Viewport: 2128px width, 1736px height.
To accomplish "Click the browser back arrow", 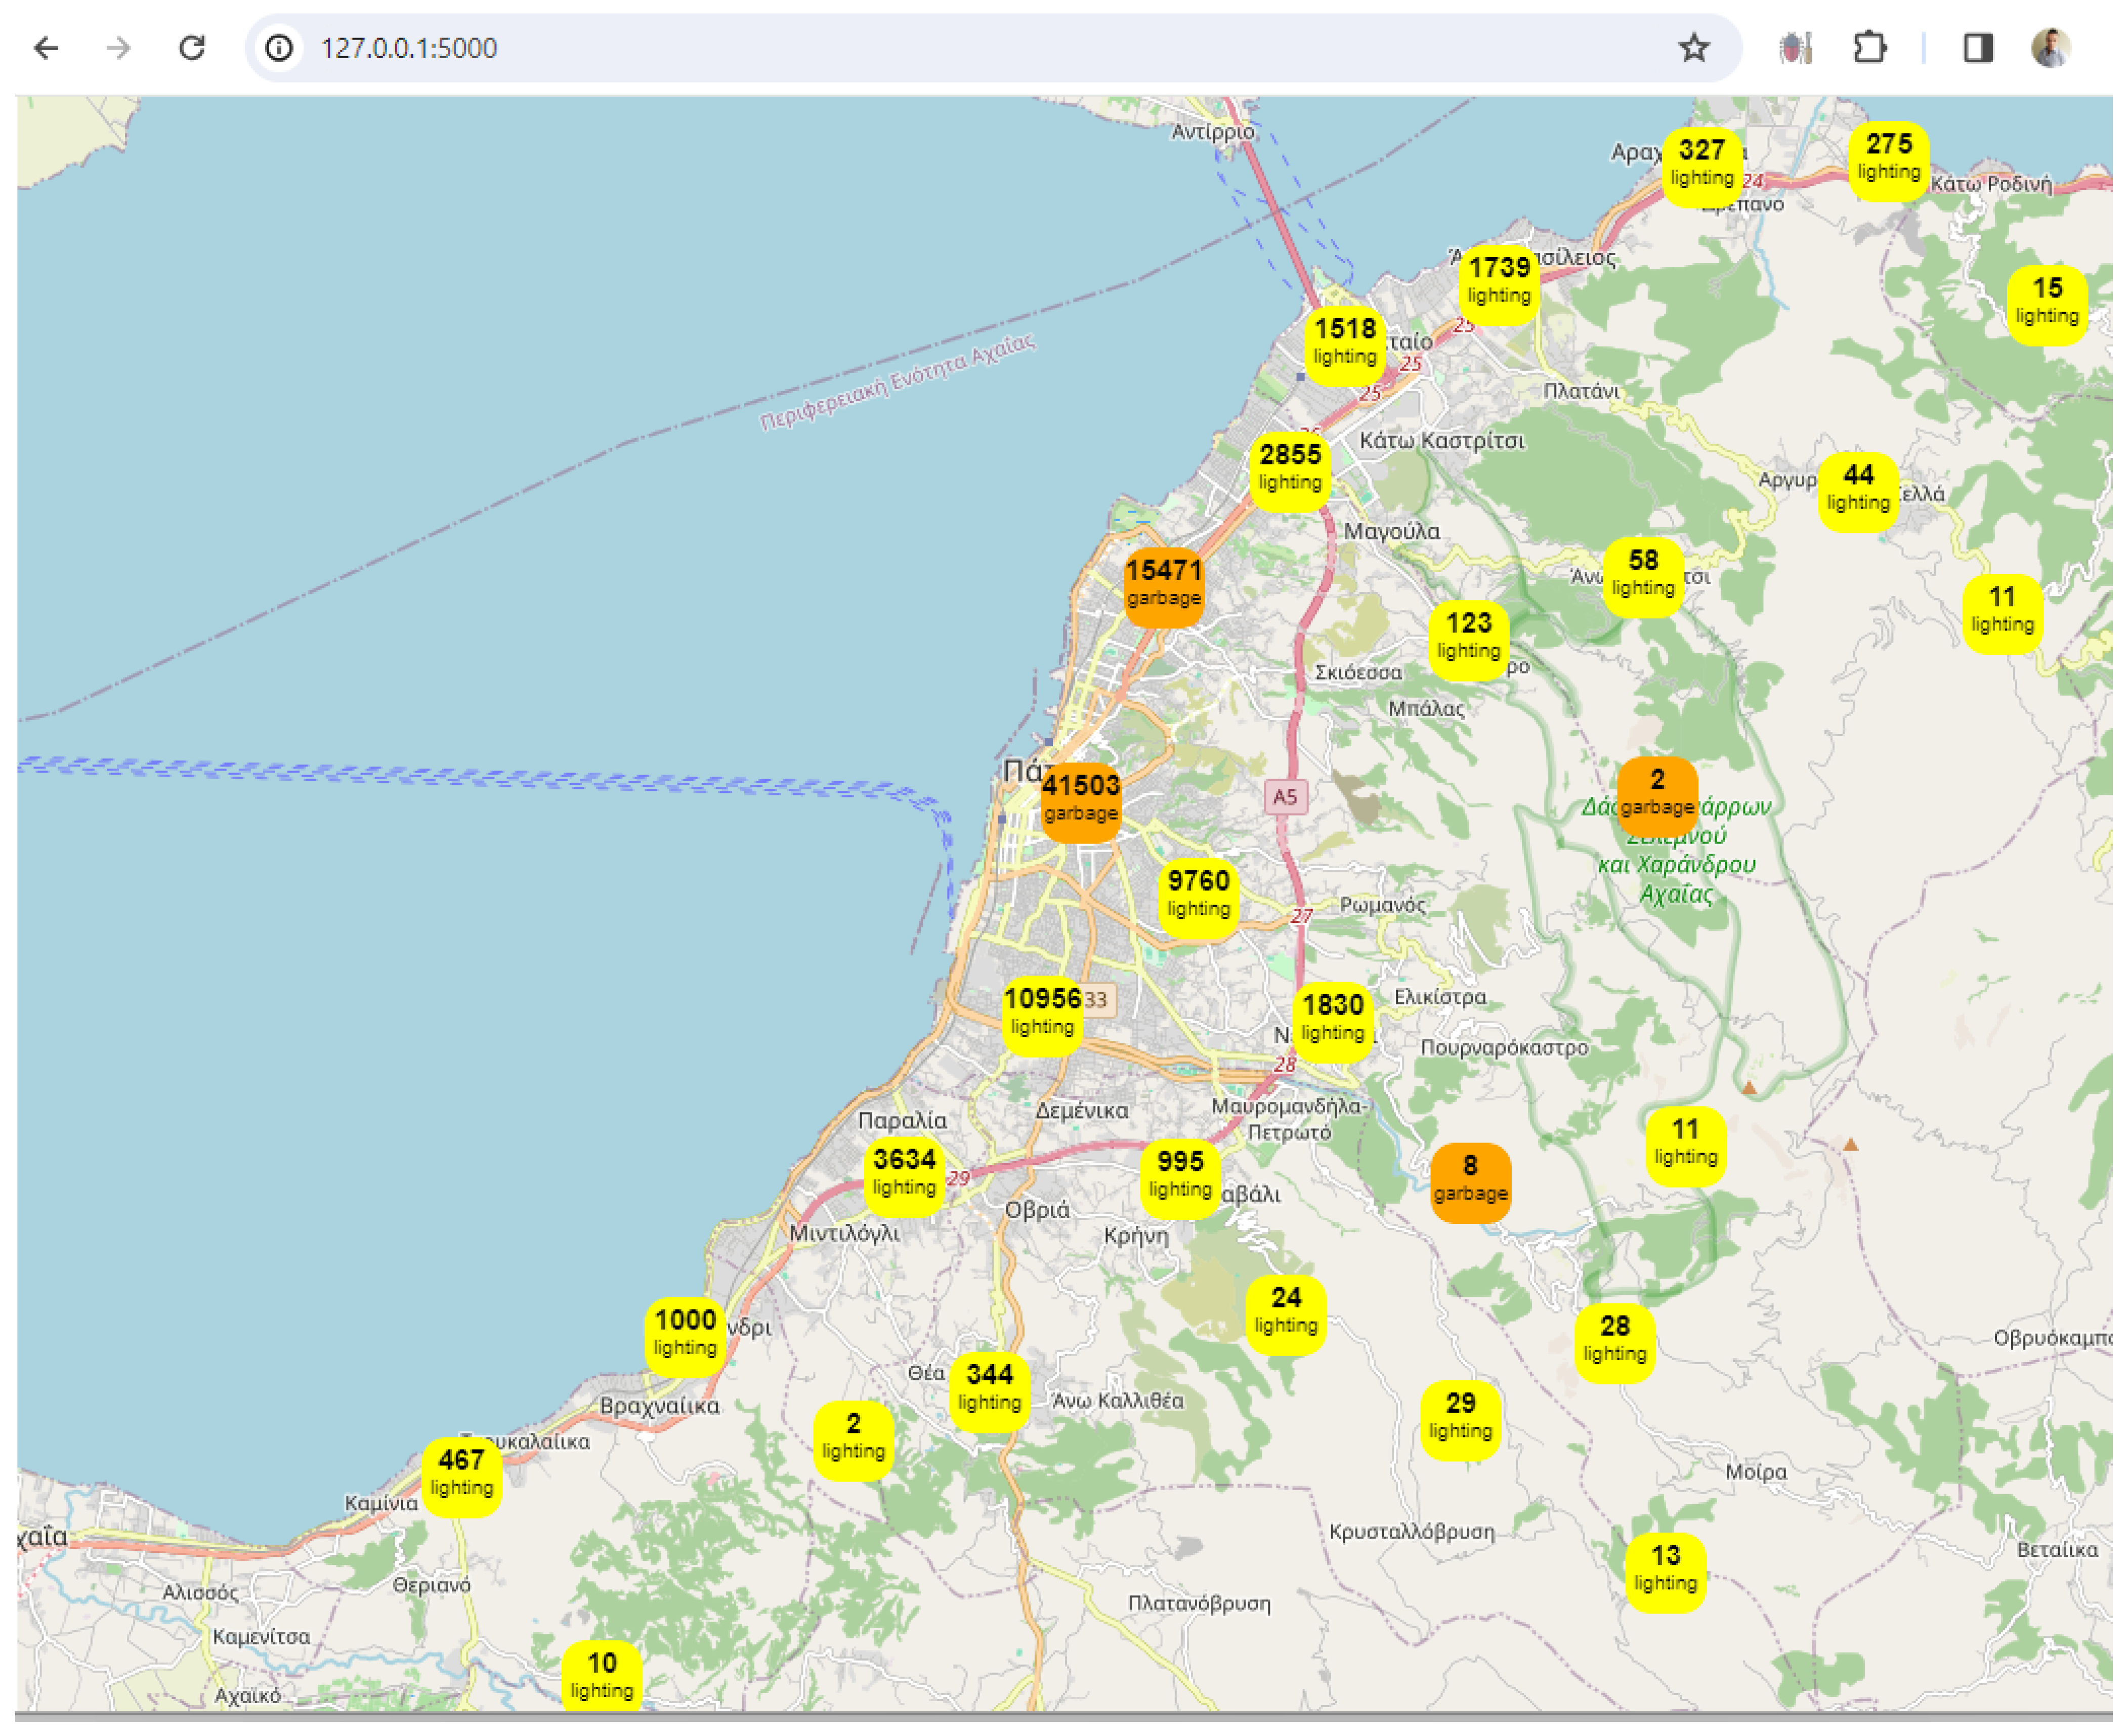I will (x=46, y=48).
